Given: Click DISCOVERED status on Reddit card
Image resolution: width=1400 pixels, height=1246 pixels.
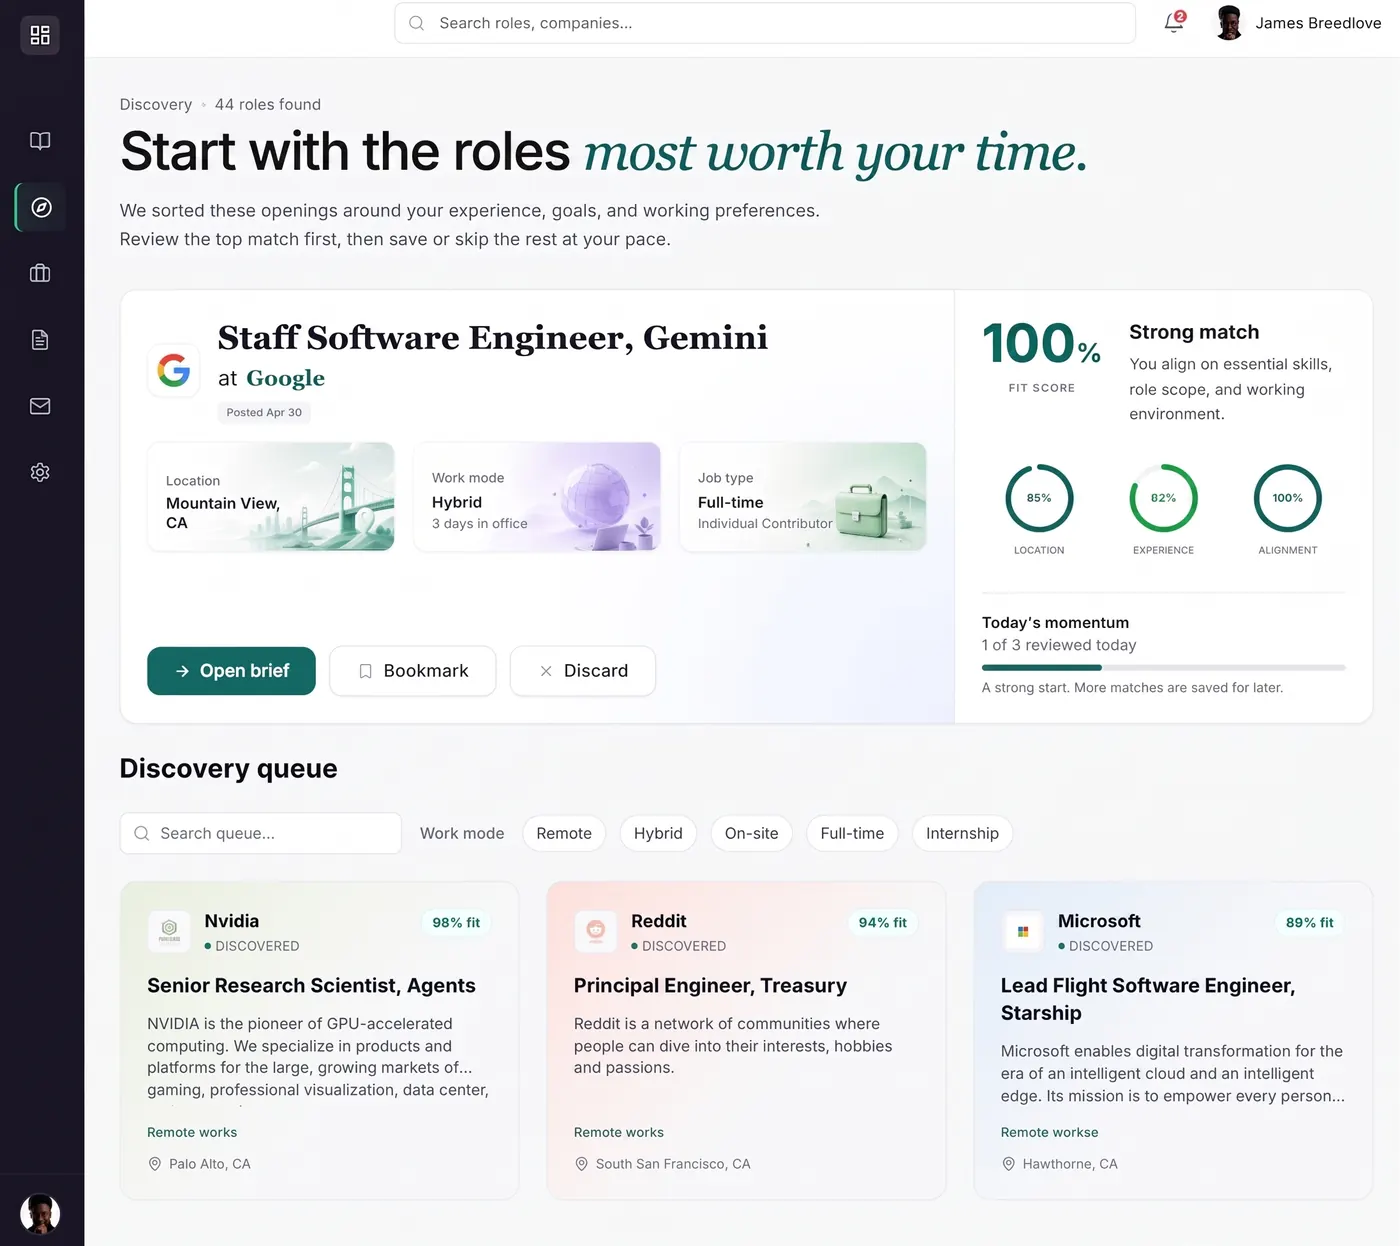Looking at the screenshot, I should (x=679, y=946).
